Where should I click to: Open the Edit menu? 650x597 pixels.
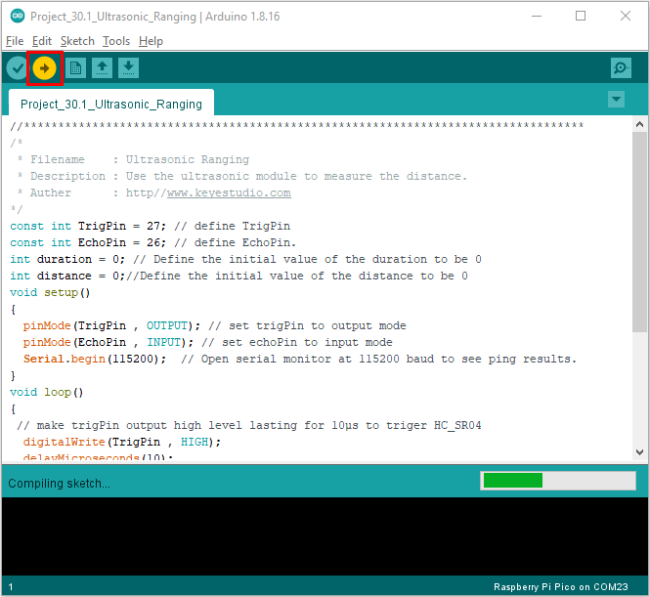[x=42, y=41]
